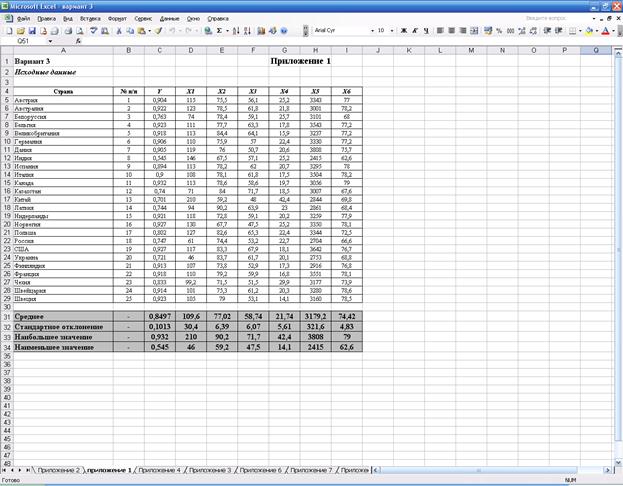Screen dimensions: 623x486
Task: Toggle center alignment
Action: click(x=451, y=31)
